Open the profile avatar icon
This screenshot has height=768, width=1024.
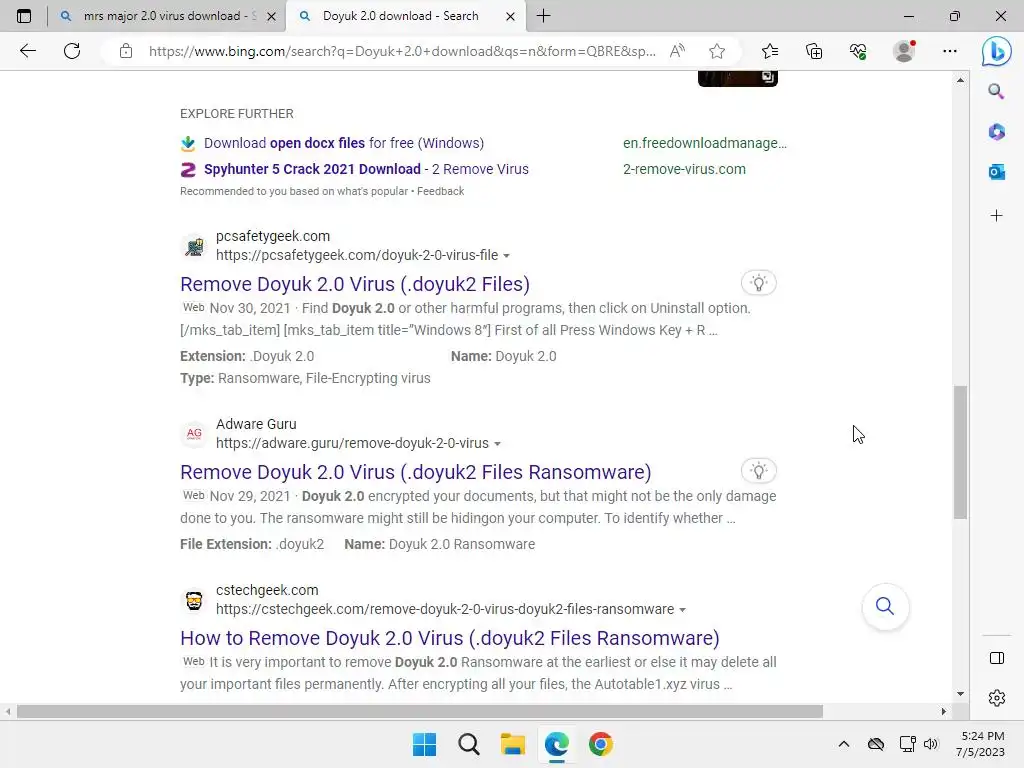(x=904, y=51)
